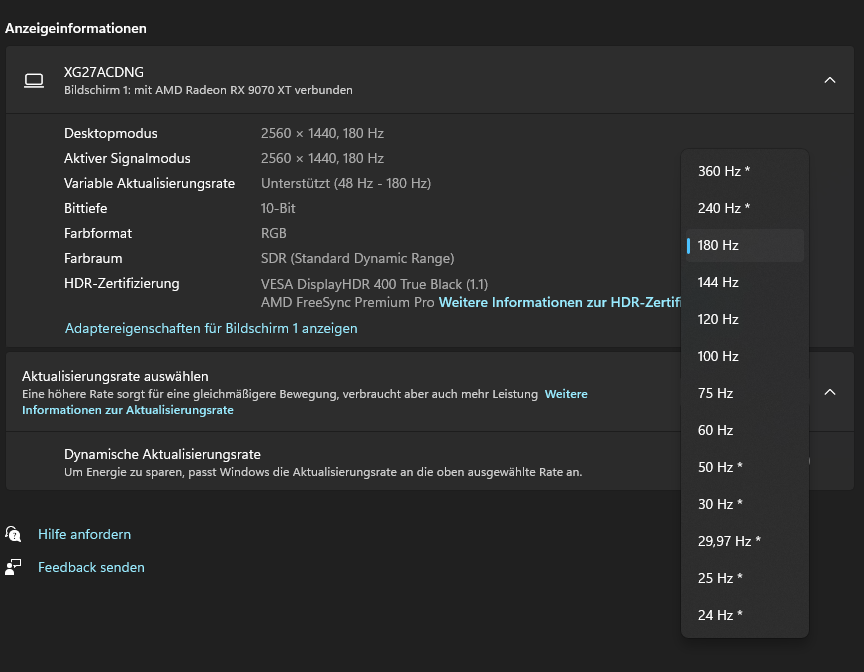
Task: Set refresh rate to 100 Hz
Action: pos(718,356)
